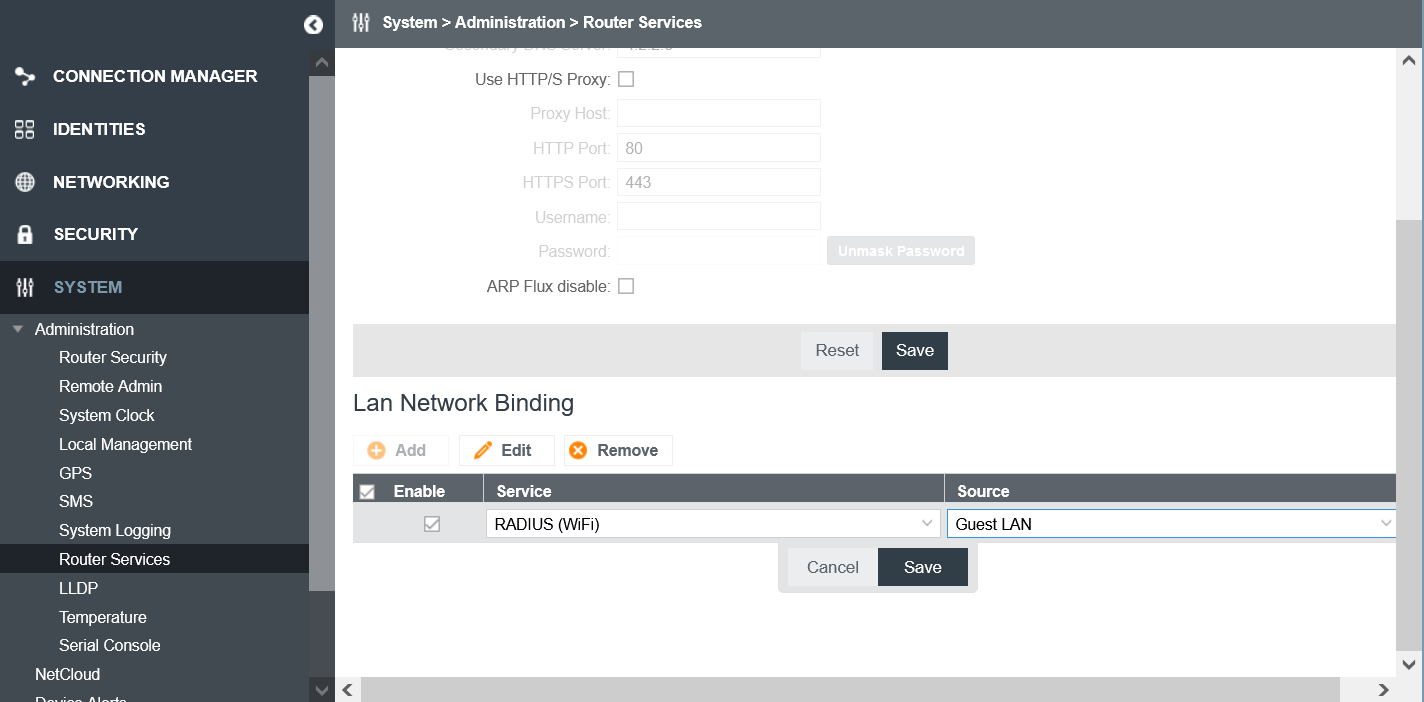1424x702 pixels.
Task: Click the sidebar scrollbar thumb
Action: (322, 333)
